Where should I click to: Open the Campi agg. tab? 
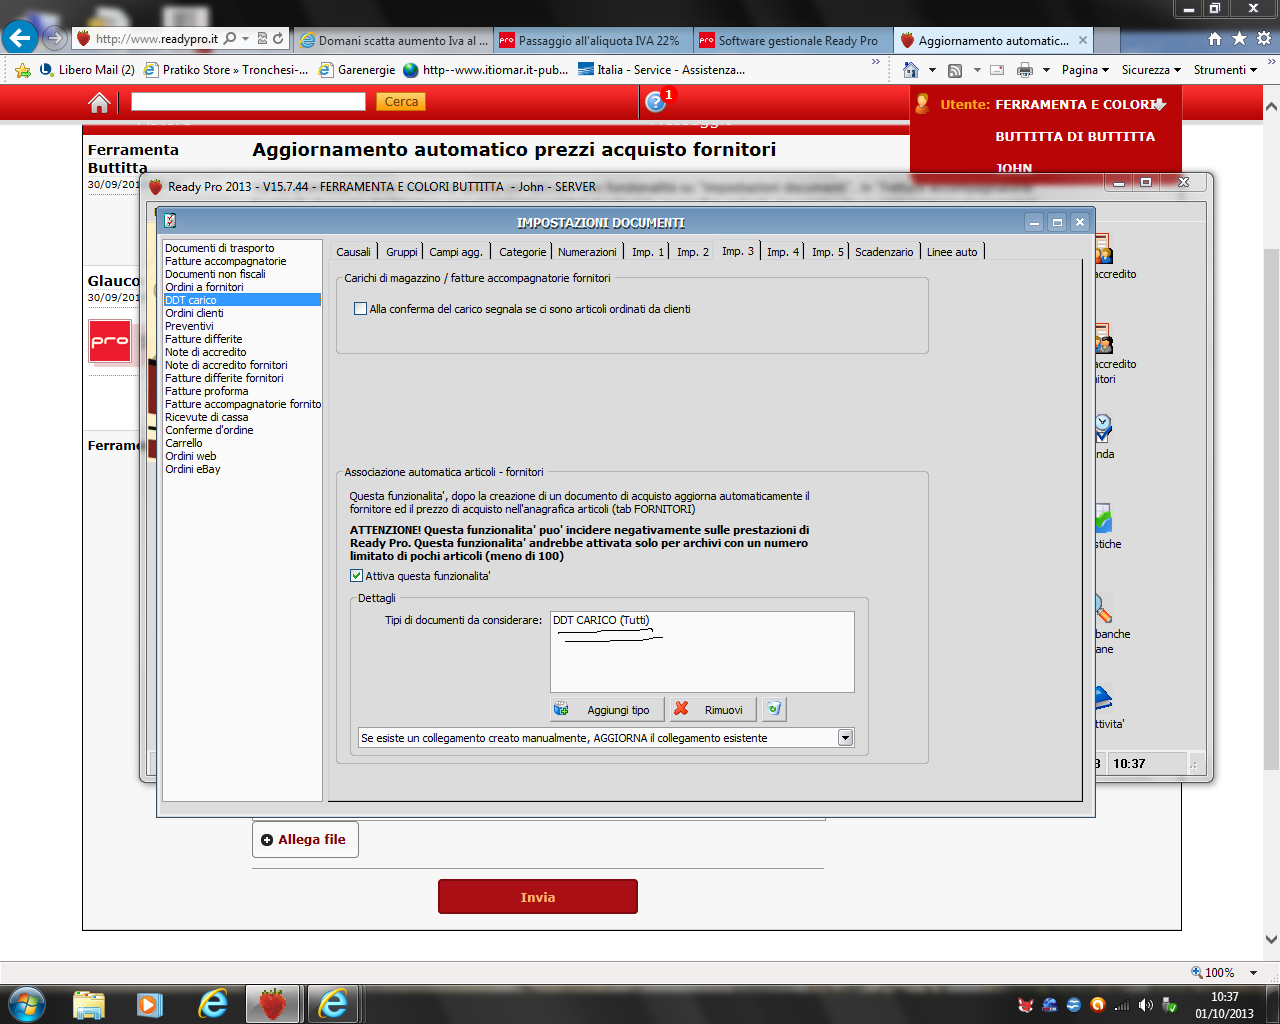coord(456,252)
